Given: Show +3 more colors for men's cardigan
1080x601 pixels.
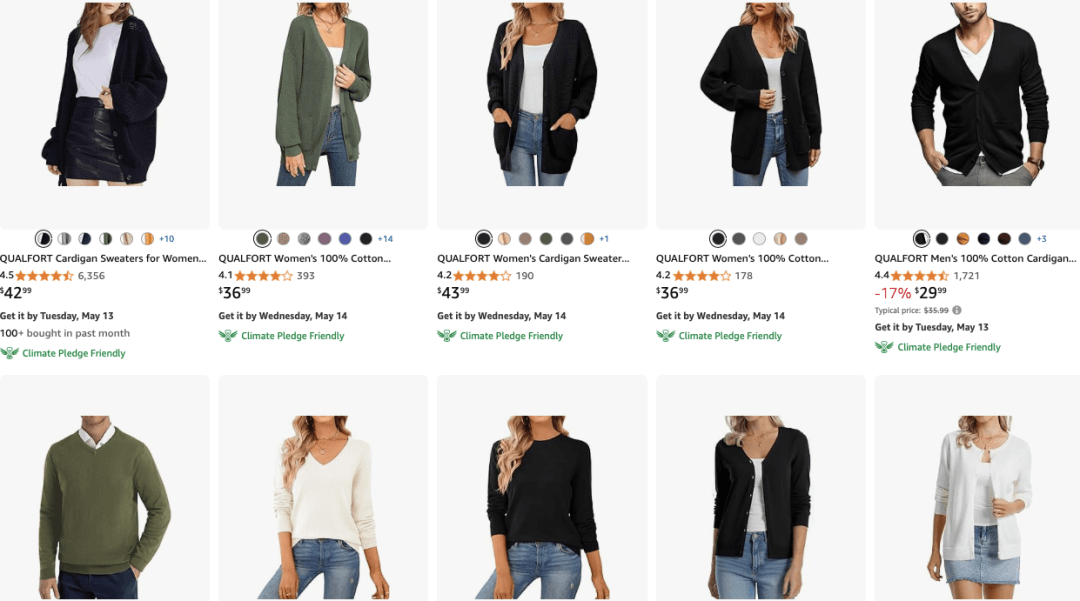Looking at the screenshot, I should pyautogui.click(x=1041, y=239).
